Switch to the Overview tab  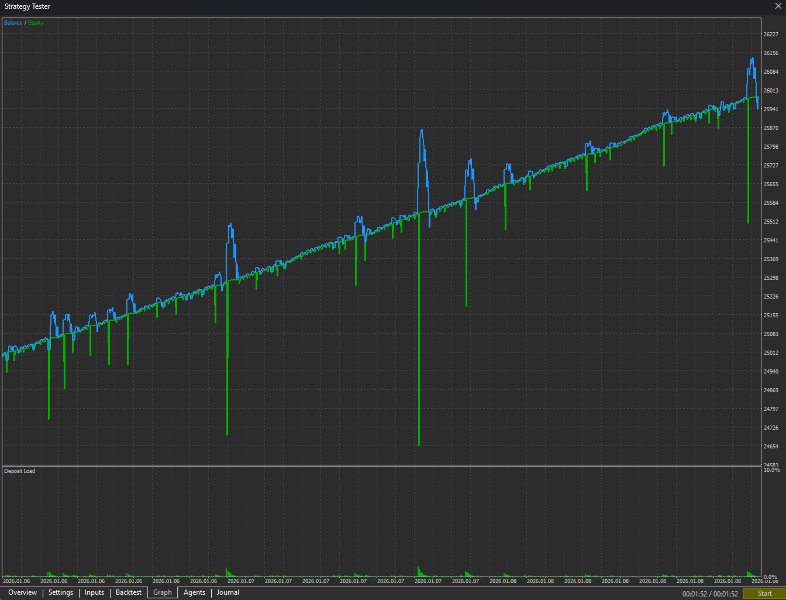[x=22, y=592]
